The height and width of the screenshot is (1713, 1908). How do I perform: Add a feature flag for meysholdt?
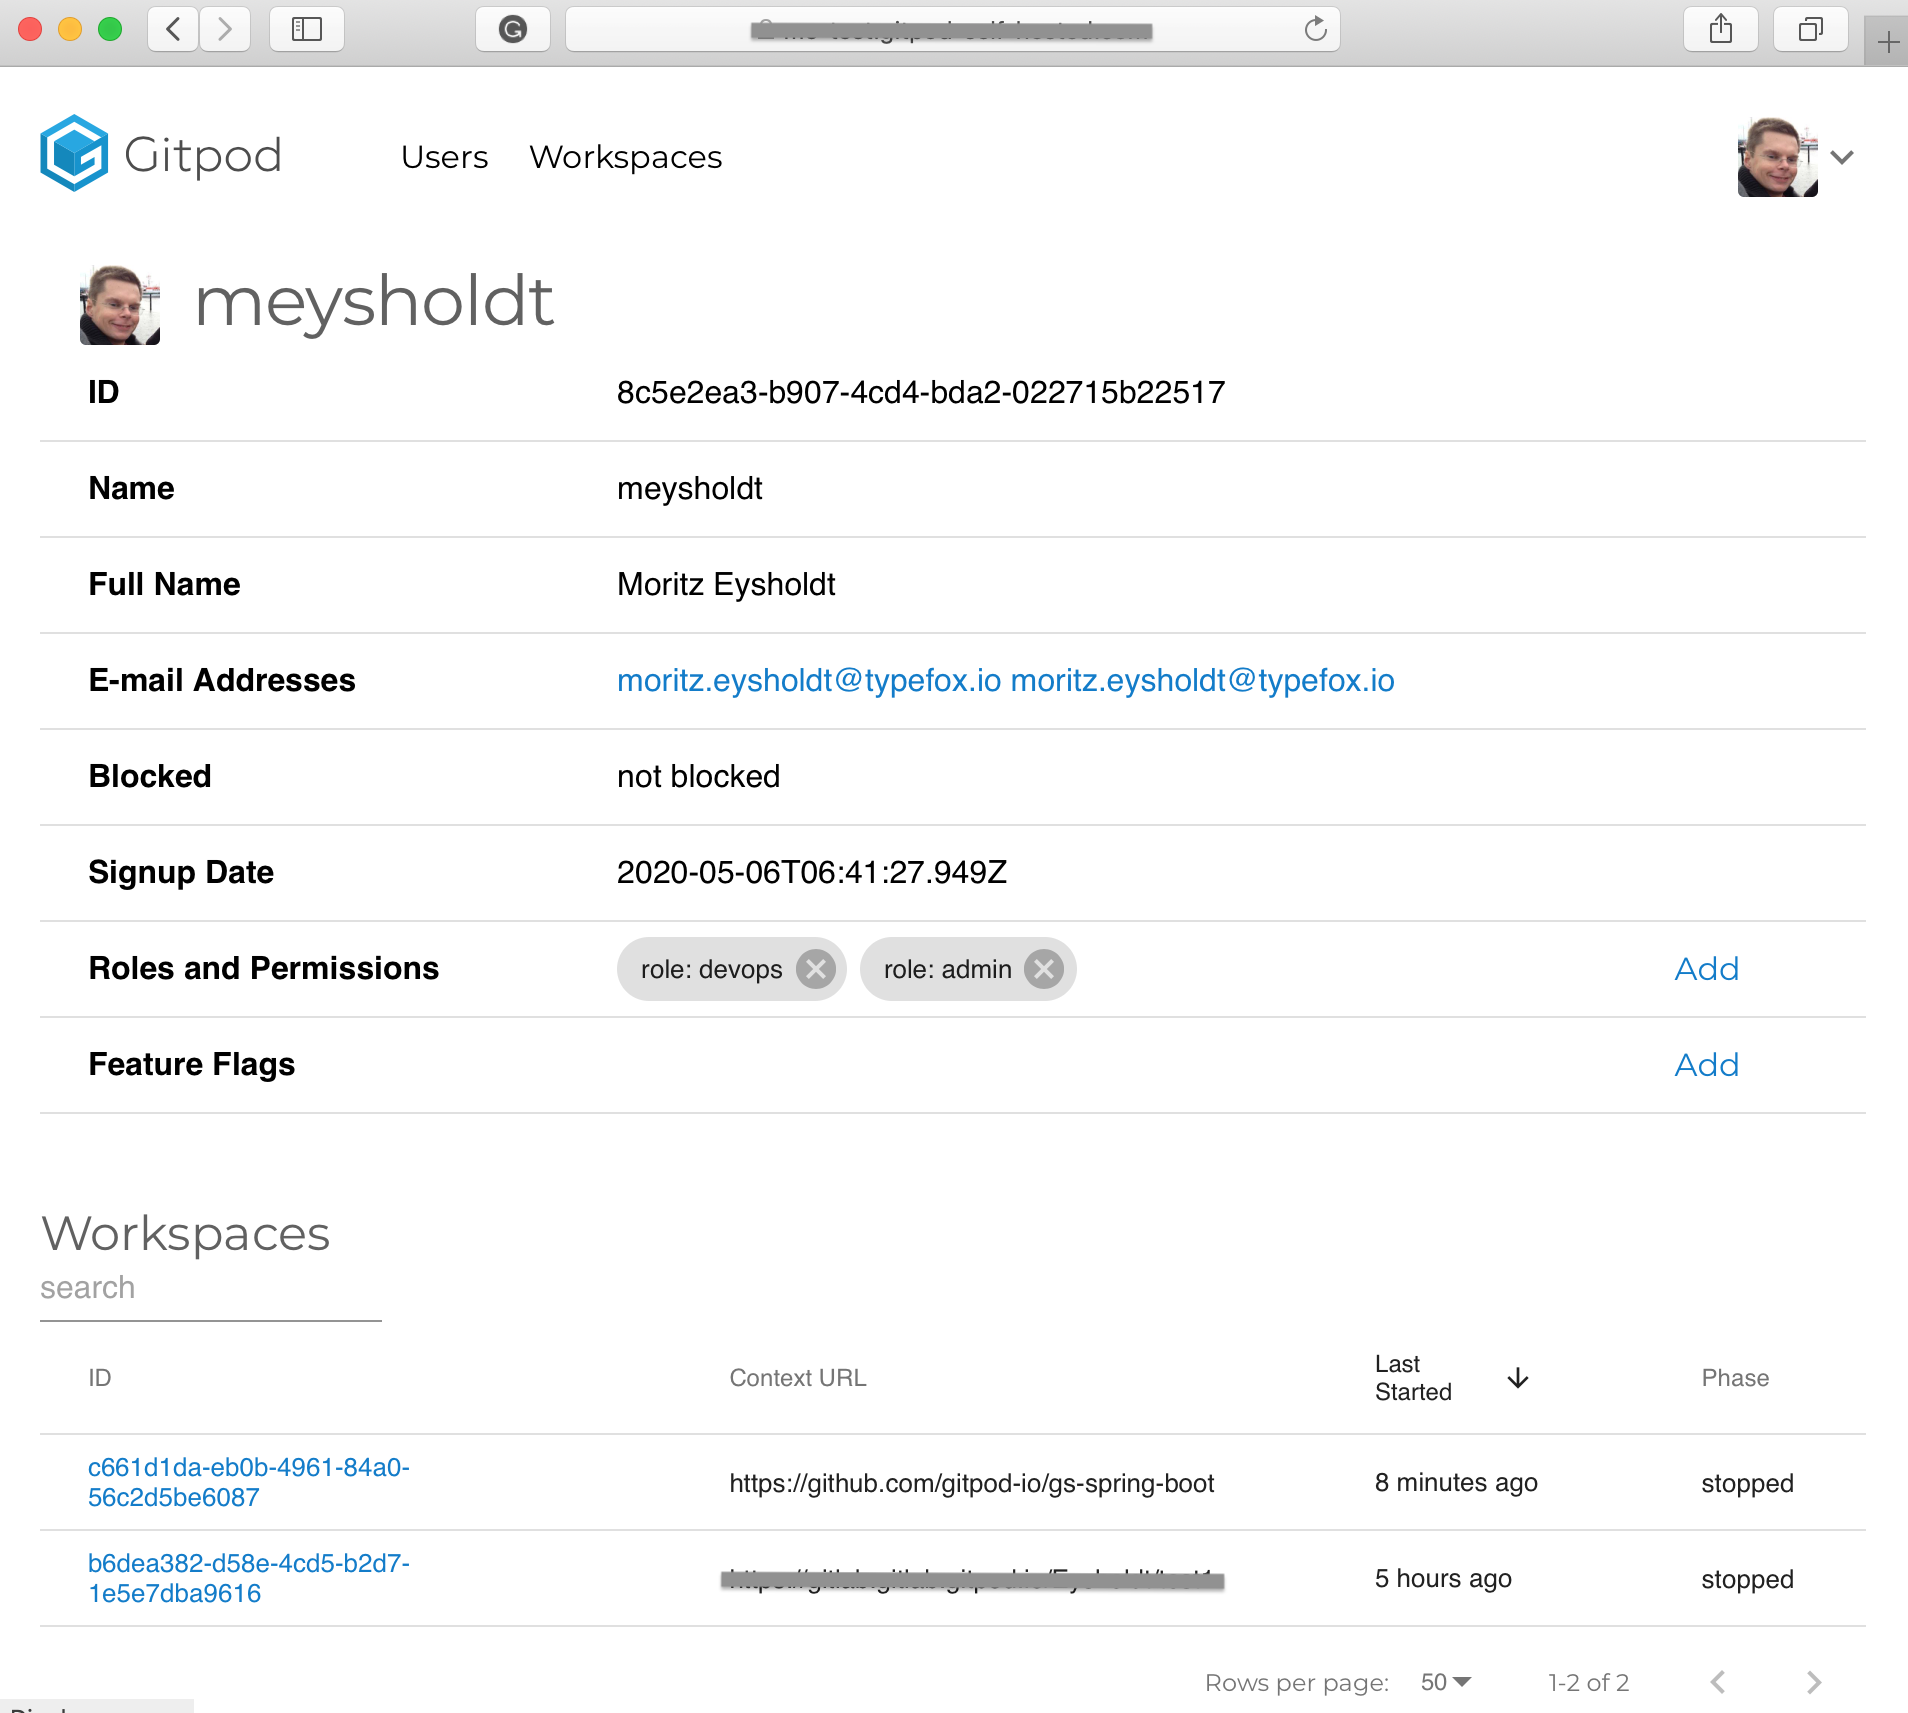coord(1704,1064)
